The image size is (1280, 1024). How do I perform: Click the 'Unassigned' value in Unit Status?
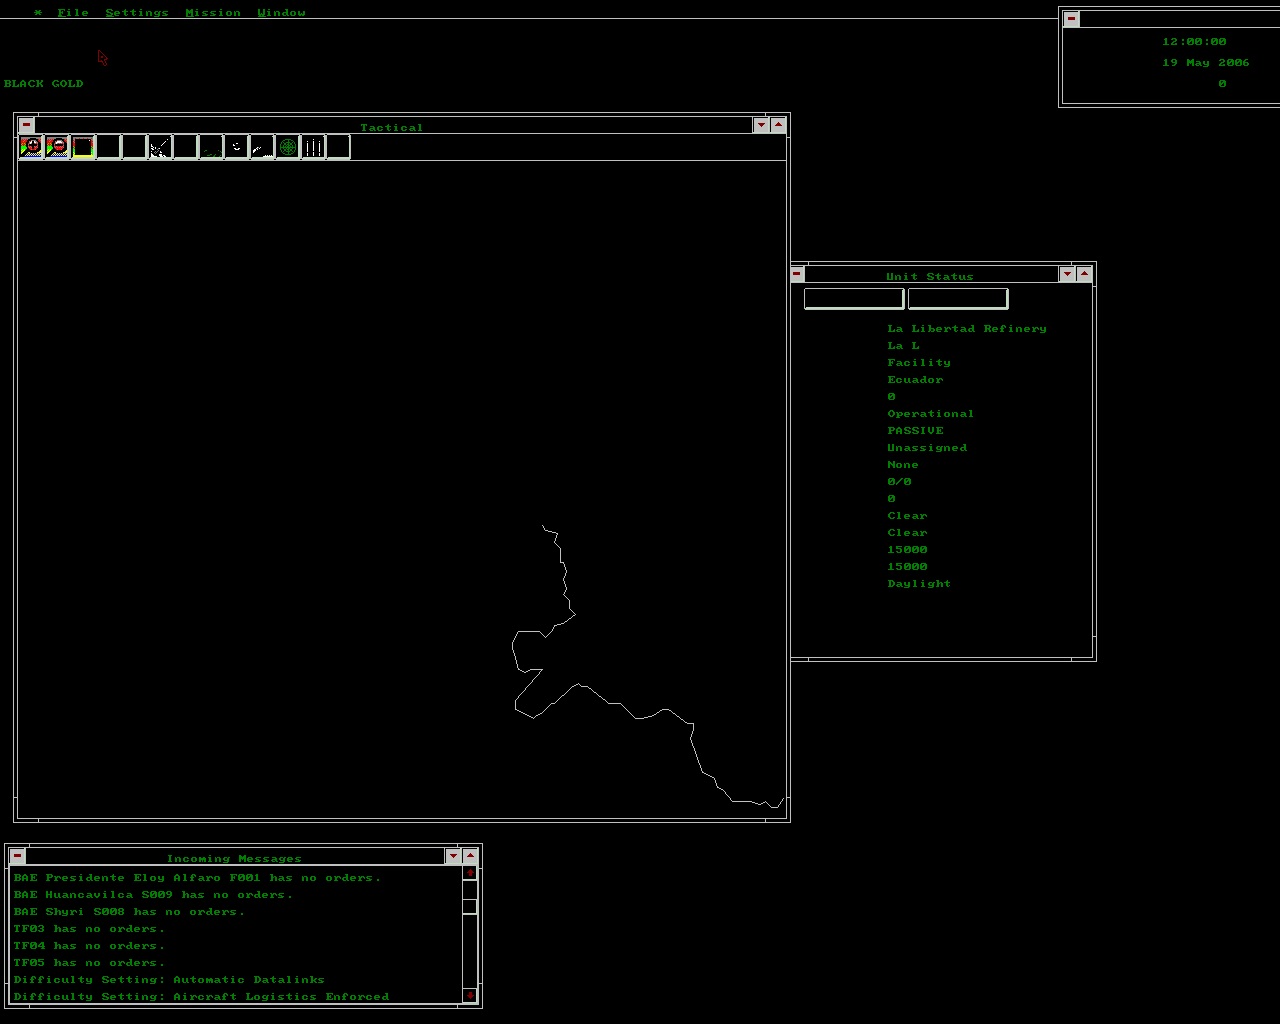(927, 447)
